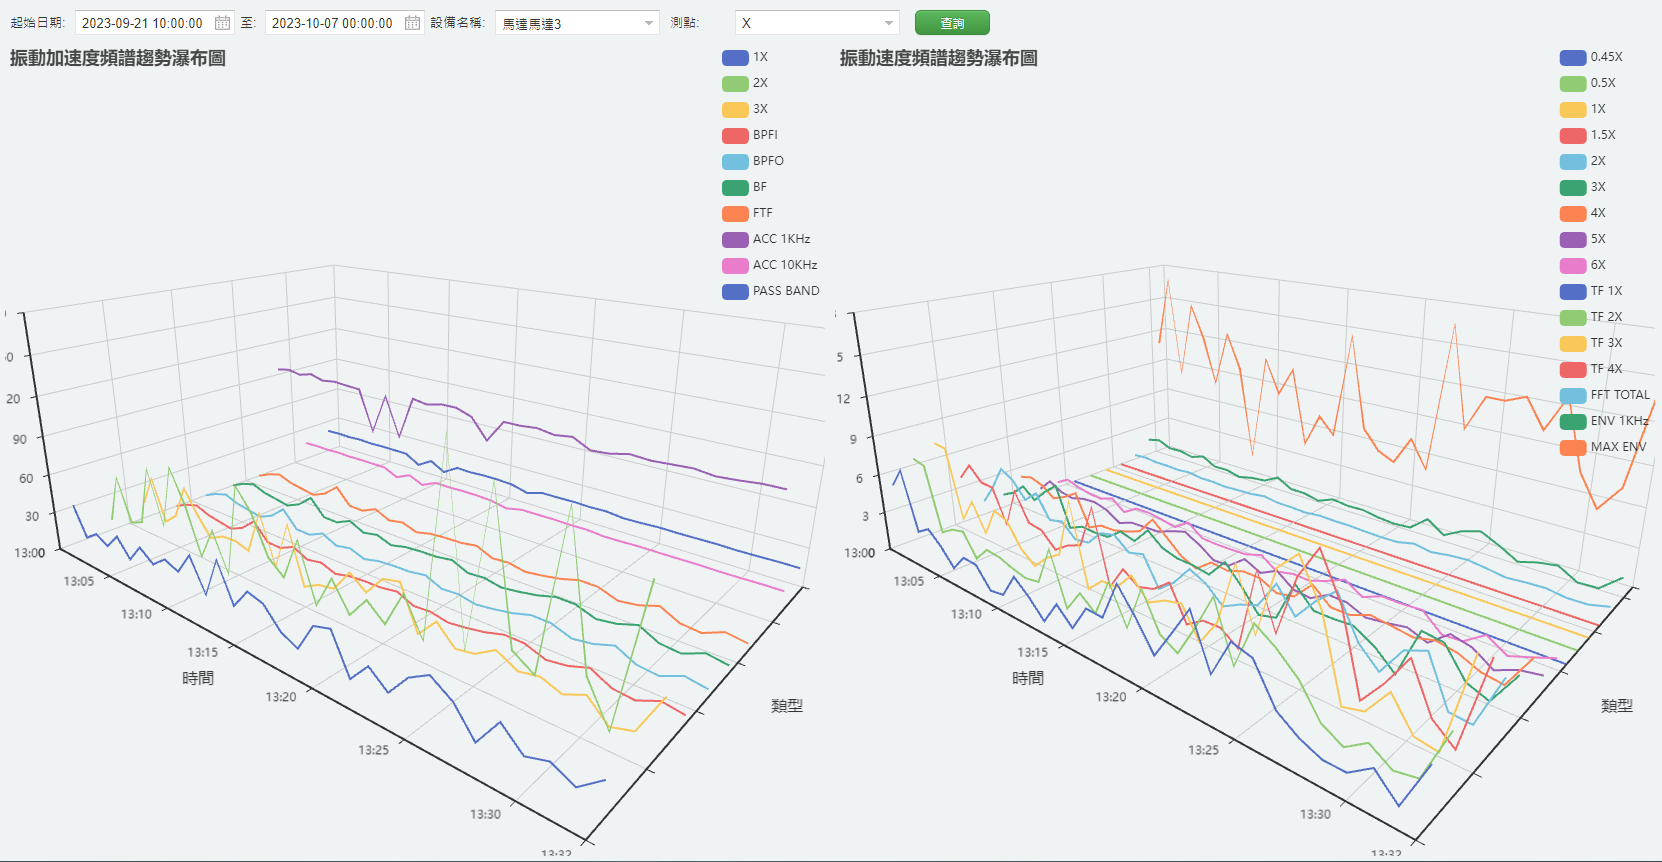Toggle ACC 1KHz legend entry
The width and height of the screenshot is (1662, 862).
coord(766,239)
